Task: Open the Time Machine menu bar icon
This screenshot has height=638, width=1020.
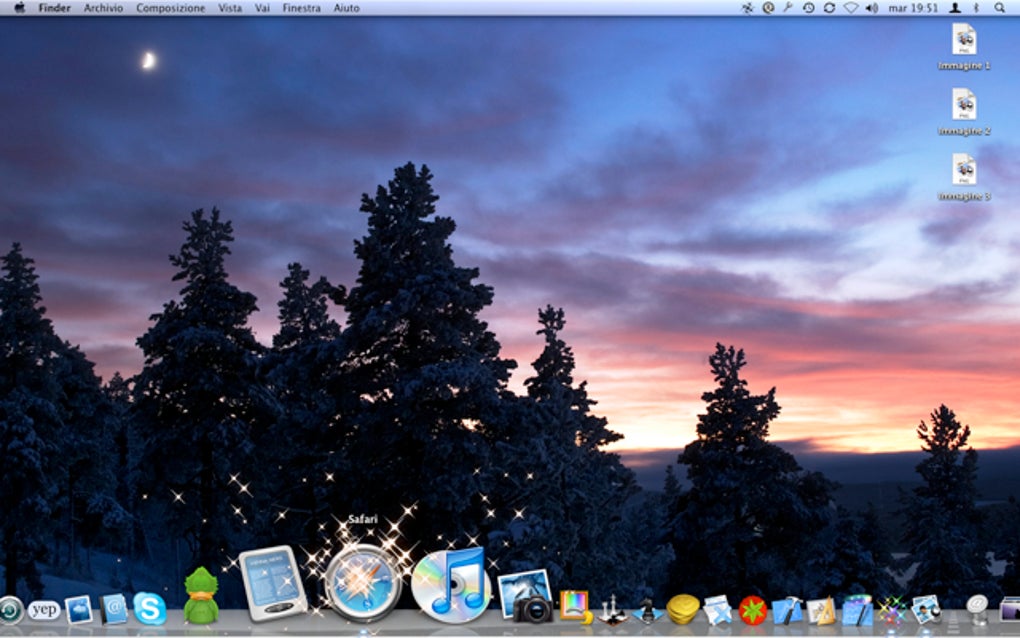Action: [809, 8]
